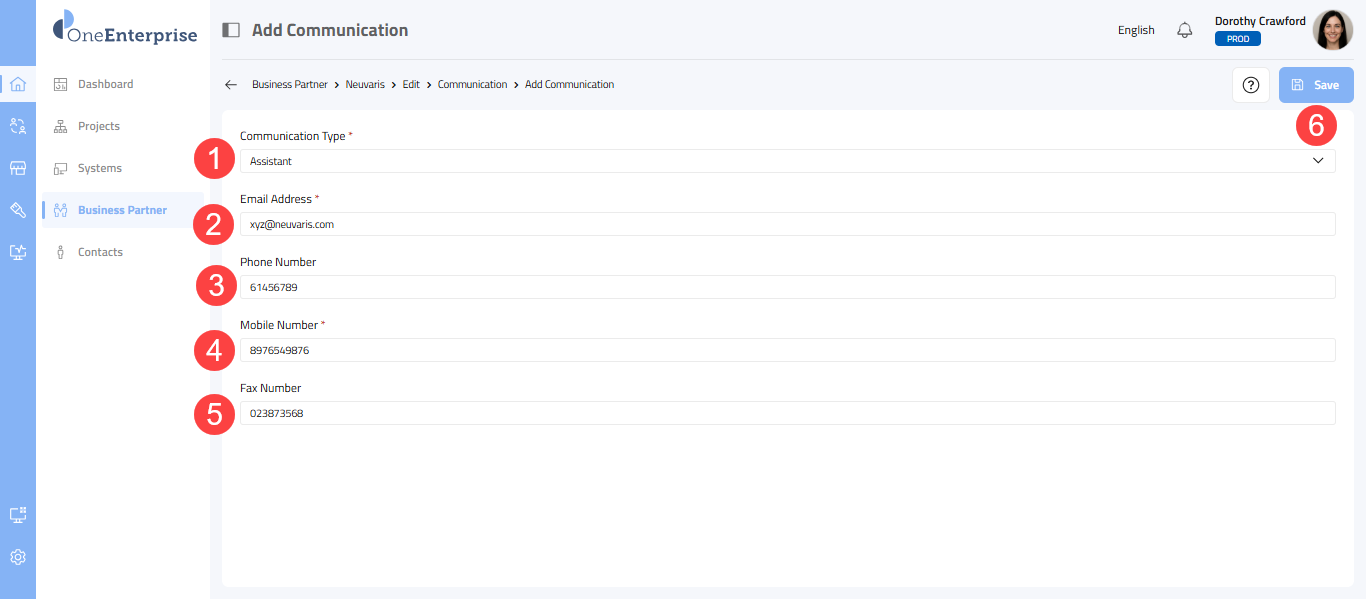Viewport: 1366px width, 599px height.
Task: Click the Neuvaris breadcrumb link
Action: coord(365,85)
